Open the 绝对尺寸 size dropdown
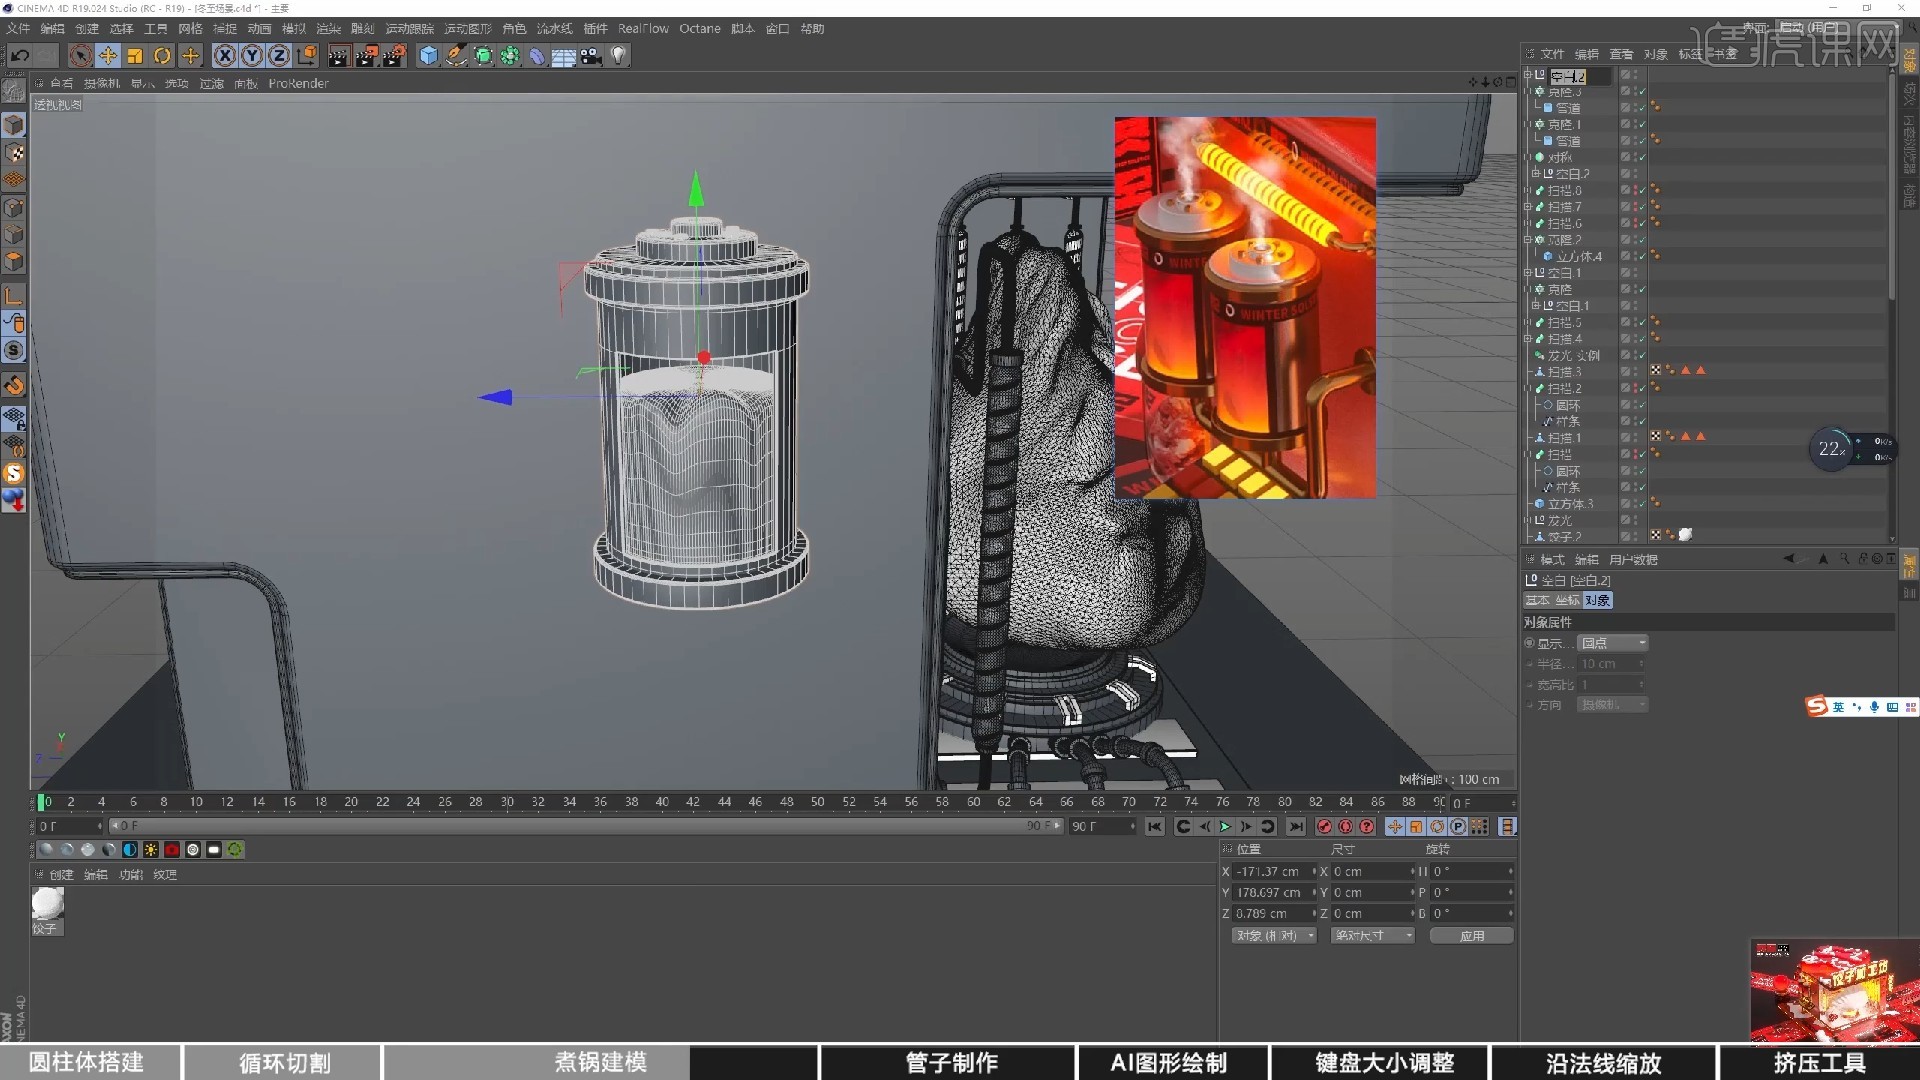Screen dimensions: 1920x1080 pos(1373,936)
